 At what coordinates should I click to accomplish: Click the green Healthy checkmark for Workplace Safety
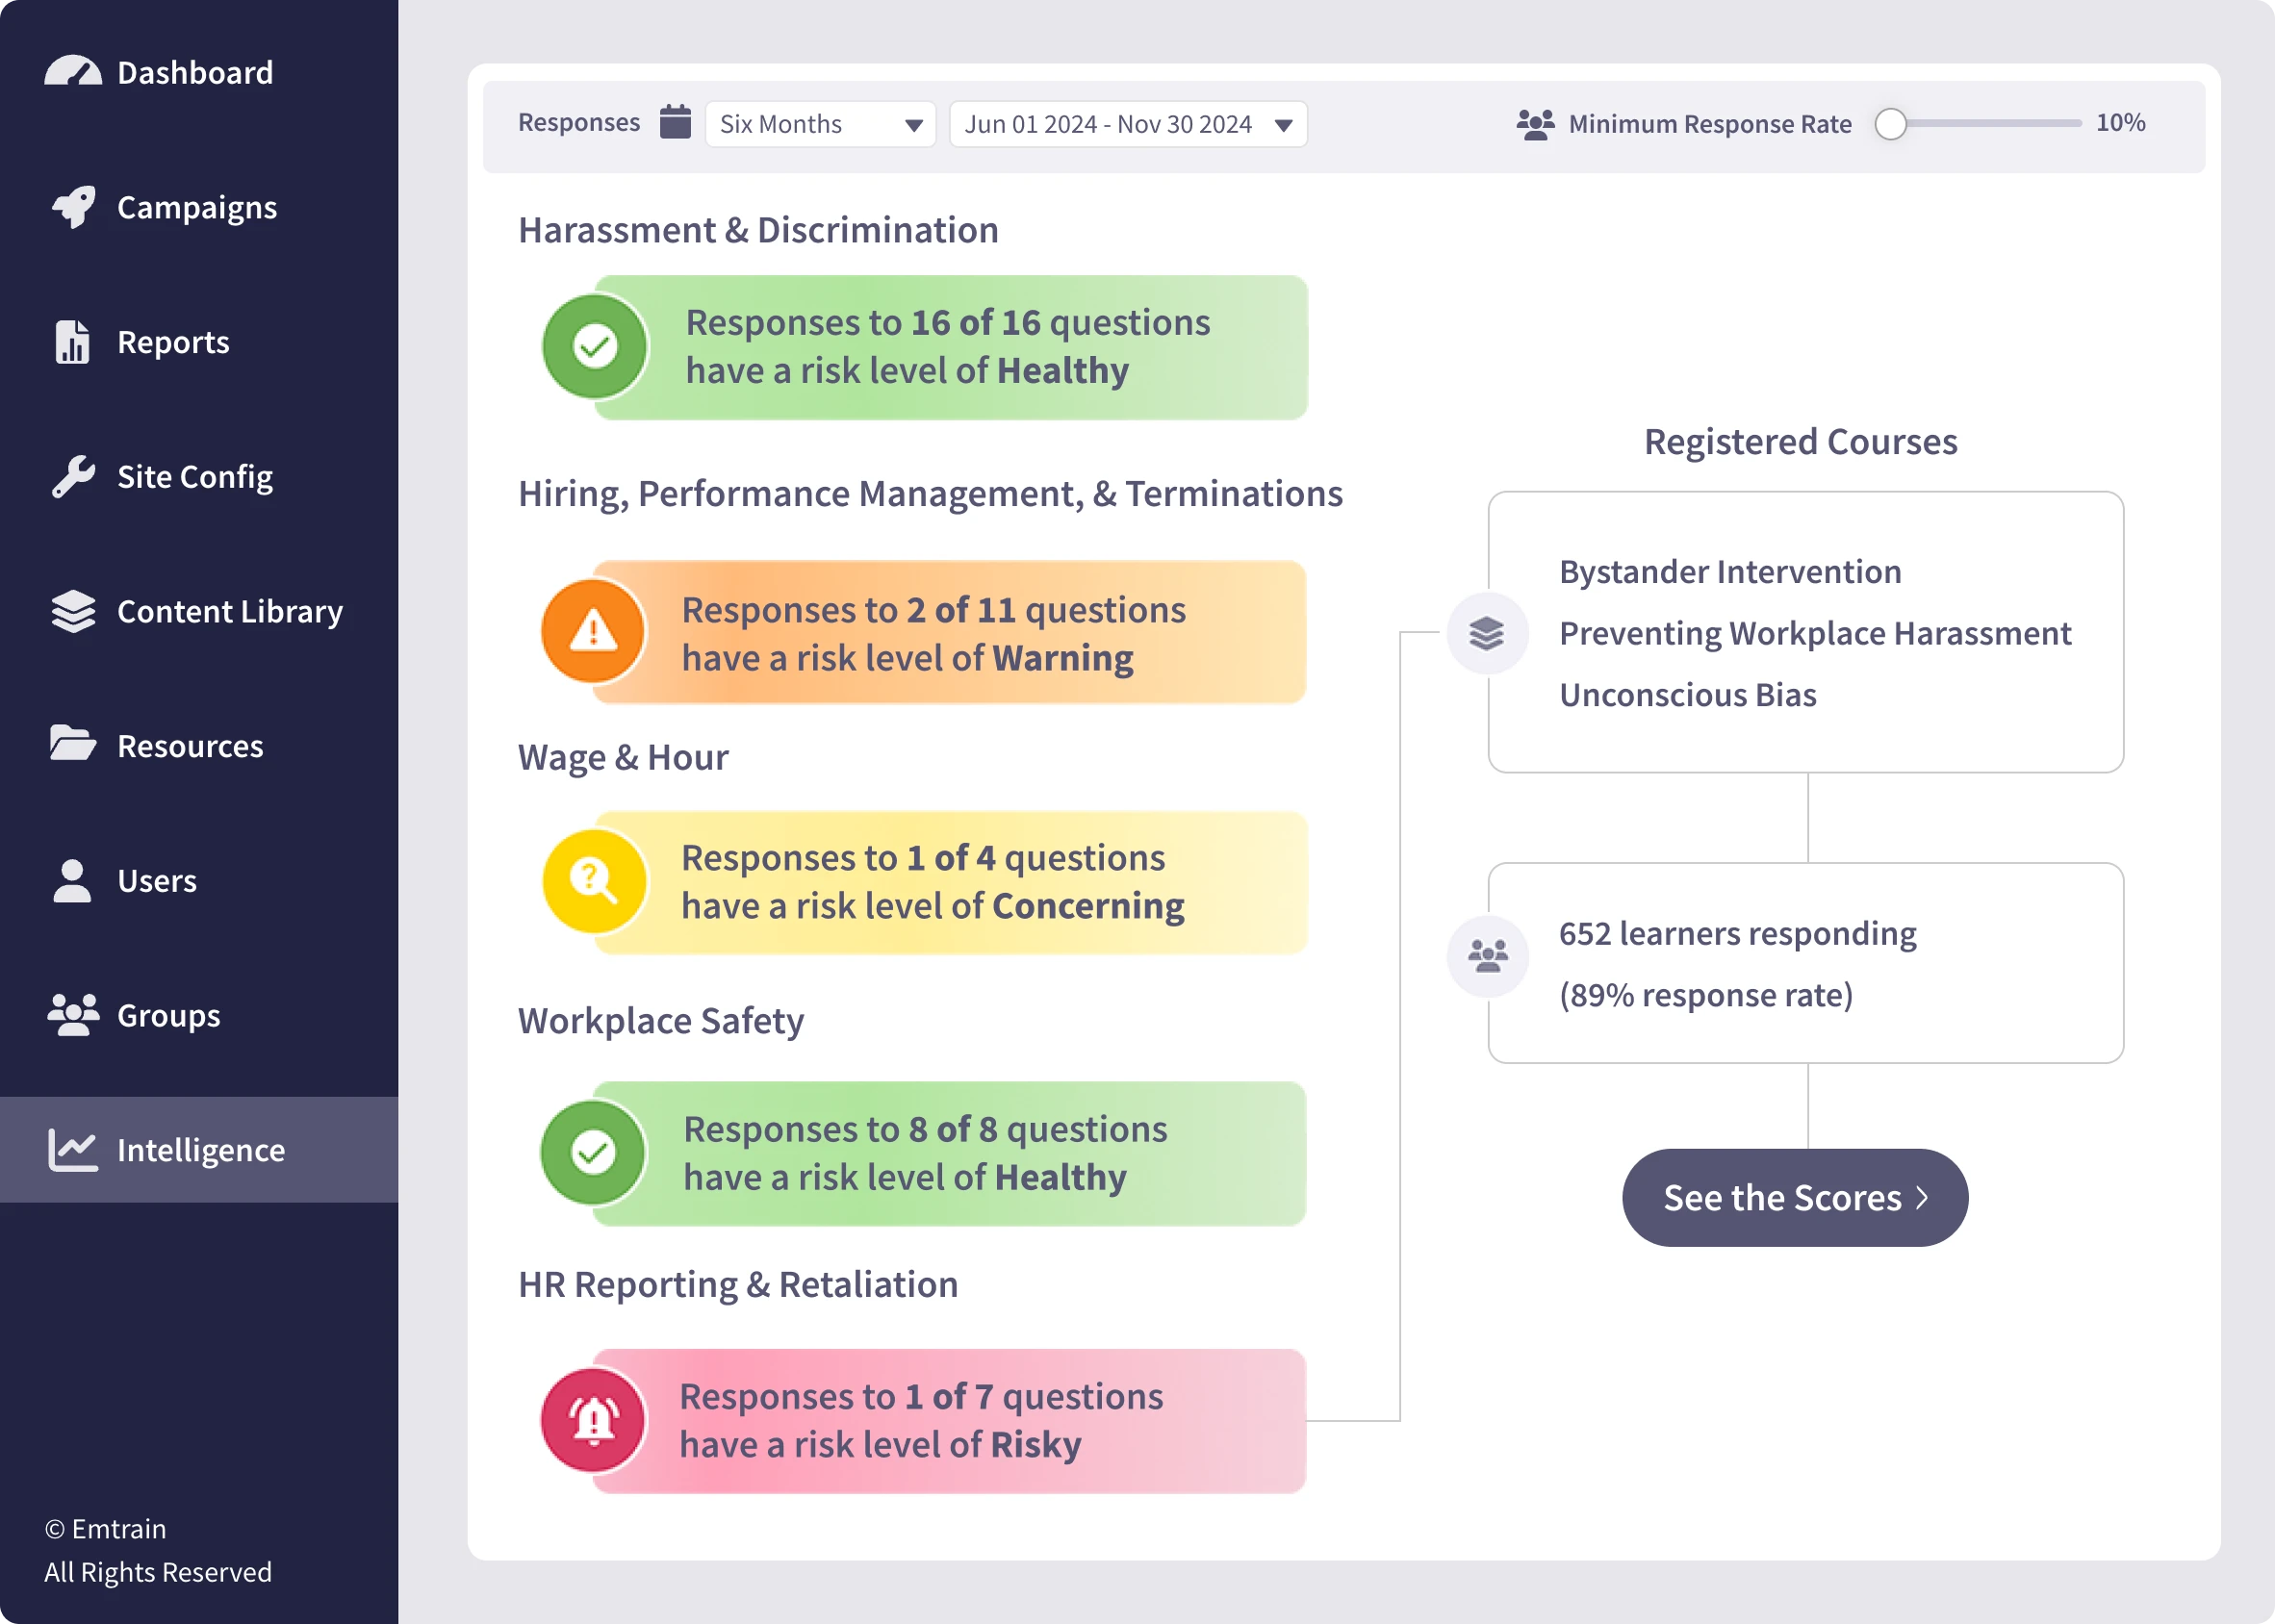click(x=593, y=1152)
